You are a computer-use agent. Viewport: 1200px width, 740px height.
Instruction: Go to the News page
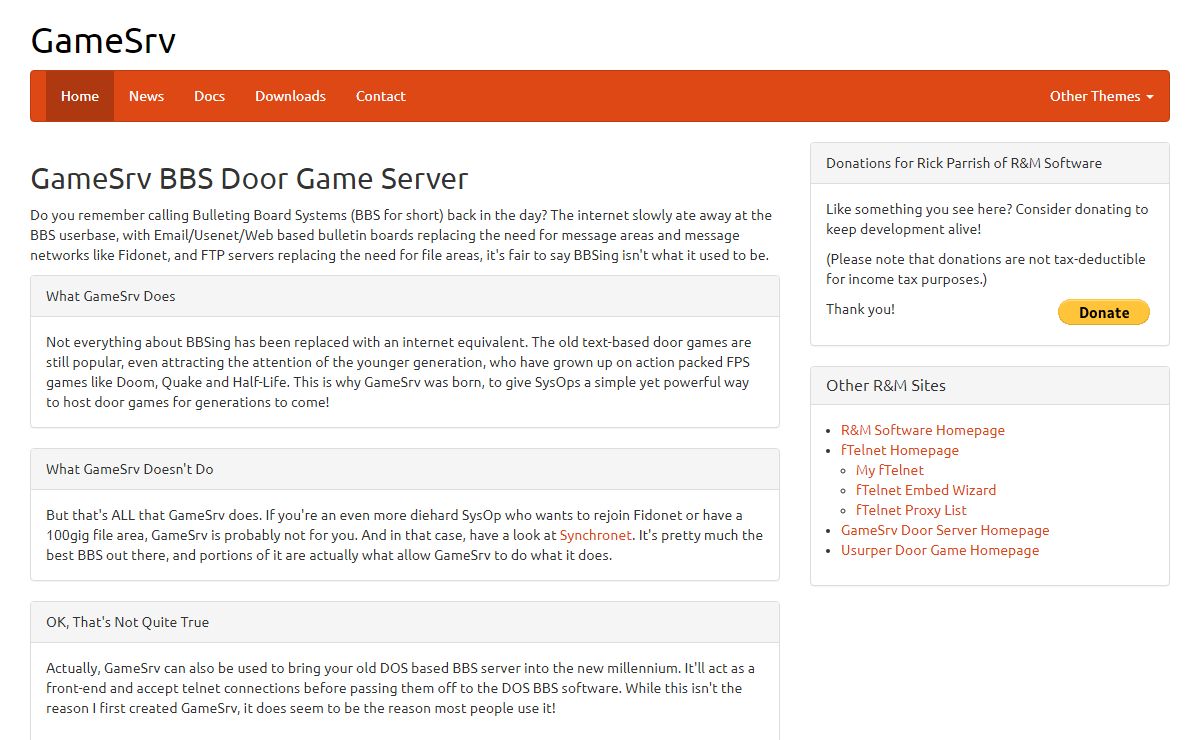coord(146,96)
